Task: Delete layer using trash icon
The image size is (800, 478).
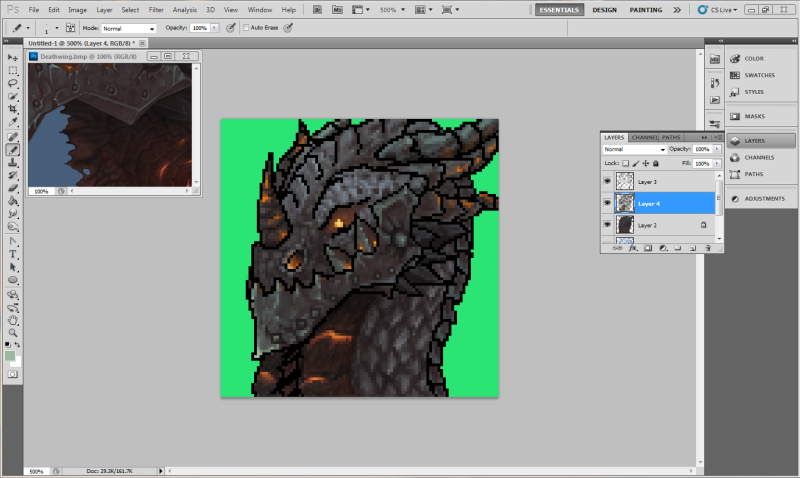Action: coord(708,248)
